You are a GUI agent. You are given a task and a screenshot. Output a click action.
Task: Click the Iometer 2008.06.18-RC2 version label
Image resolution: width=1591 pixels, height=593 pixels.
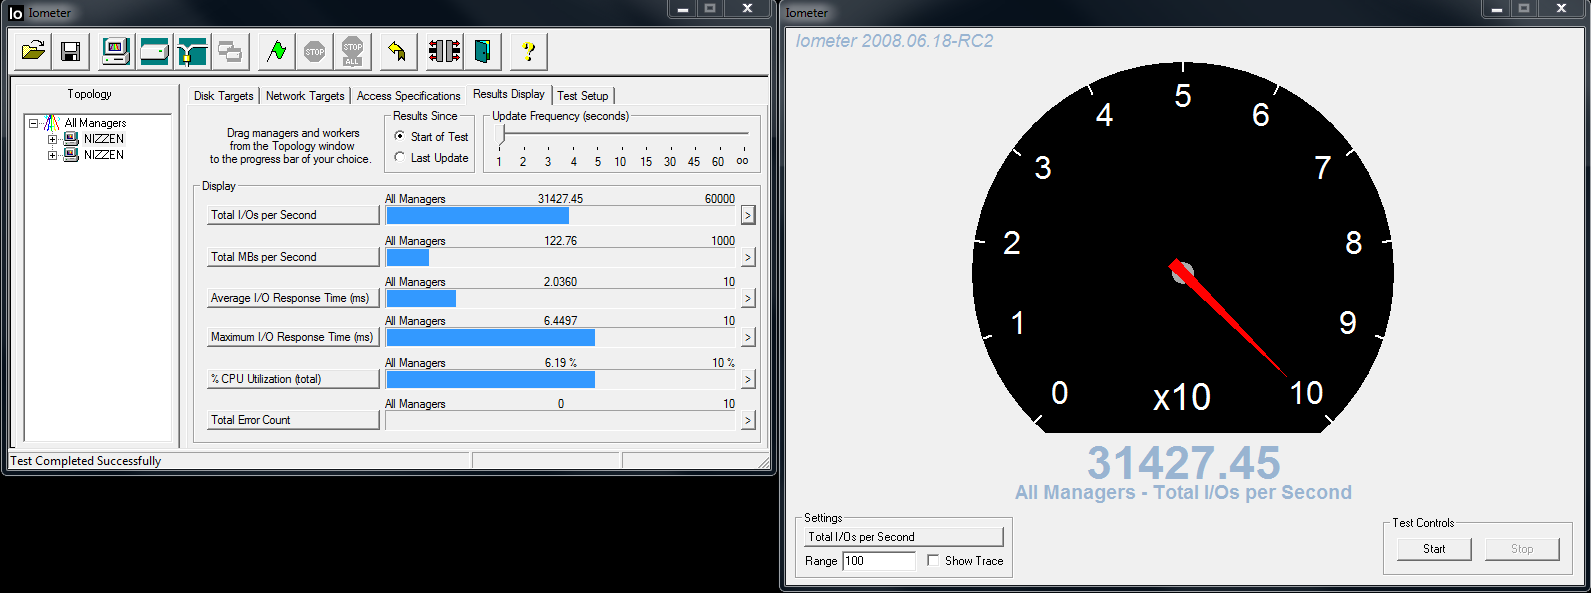tap(894, 41)
